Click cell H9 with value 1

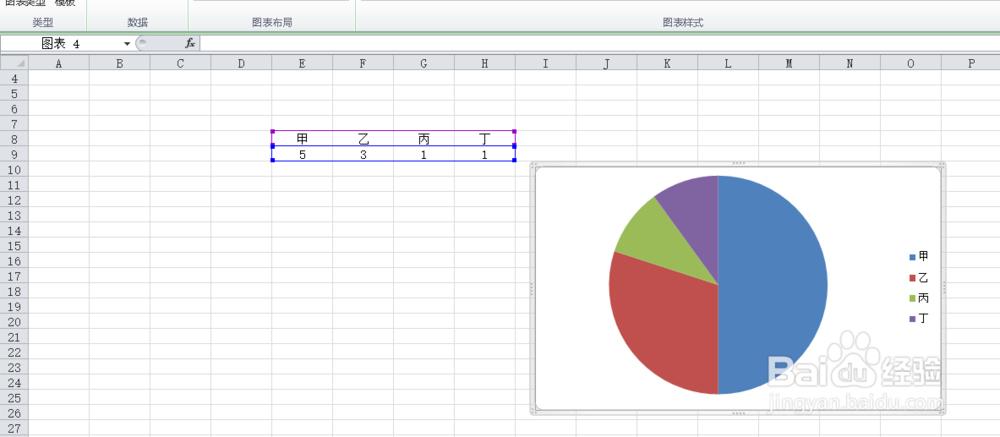click(x=485, y=154)
